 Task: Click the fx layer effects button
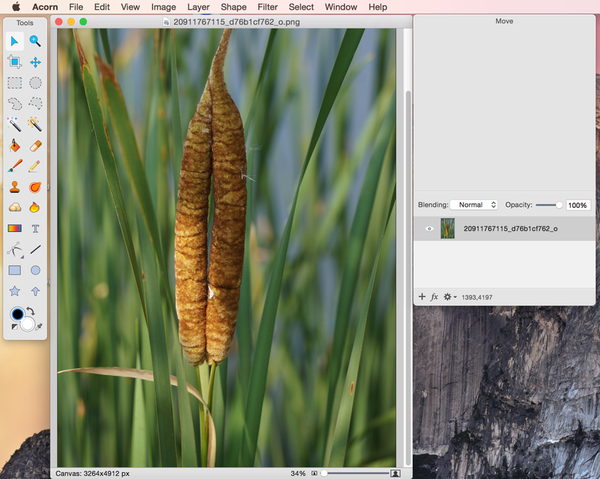coord(435,297)
